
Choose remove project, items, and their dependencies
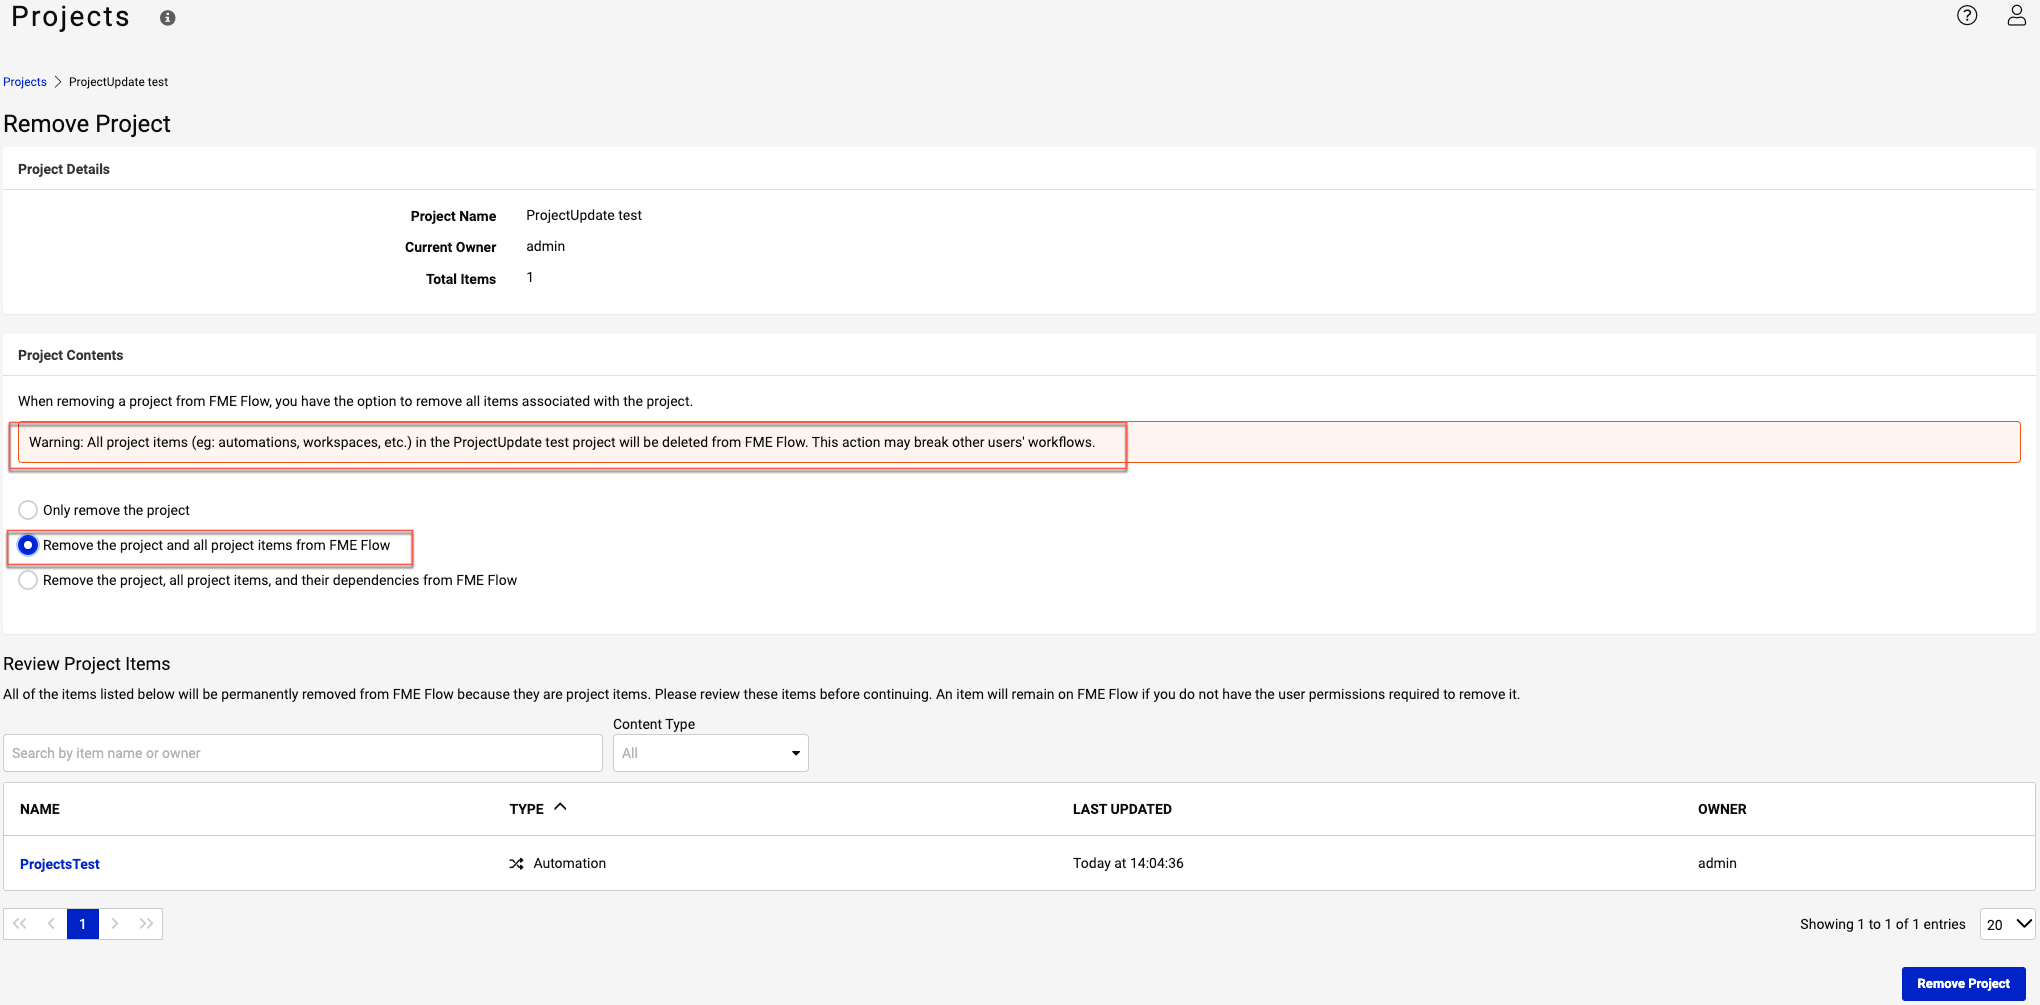(28, 580)
